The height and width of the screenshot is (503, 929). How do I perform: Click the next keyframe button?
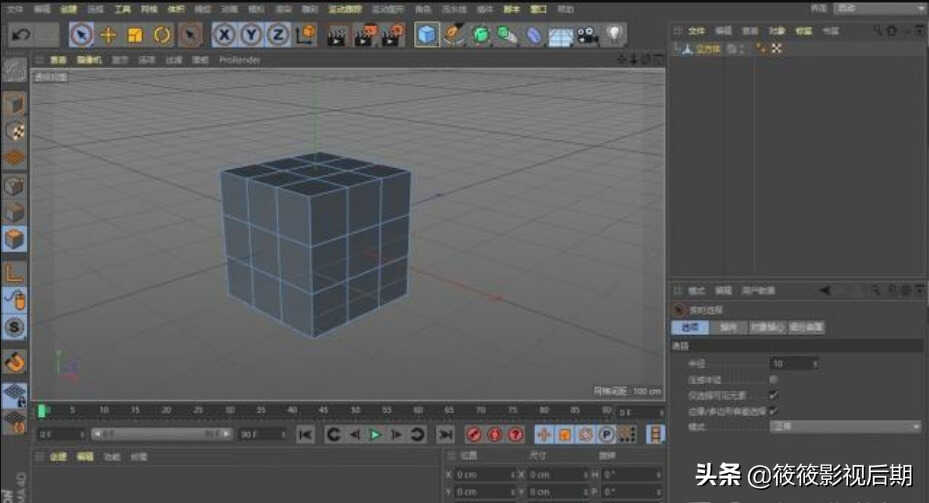[417, 435]
